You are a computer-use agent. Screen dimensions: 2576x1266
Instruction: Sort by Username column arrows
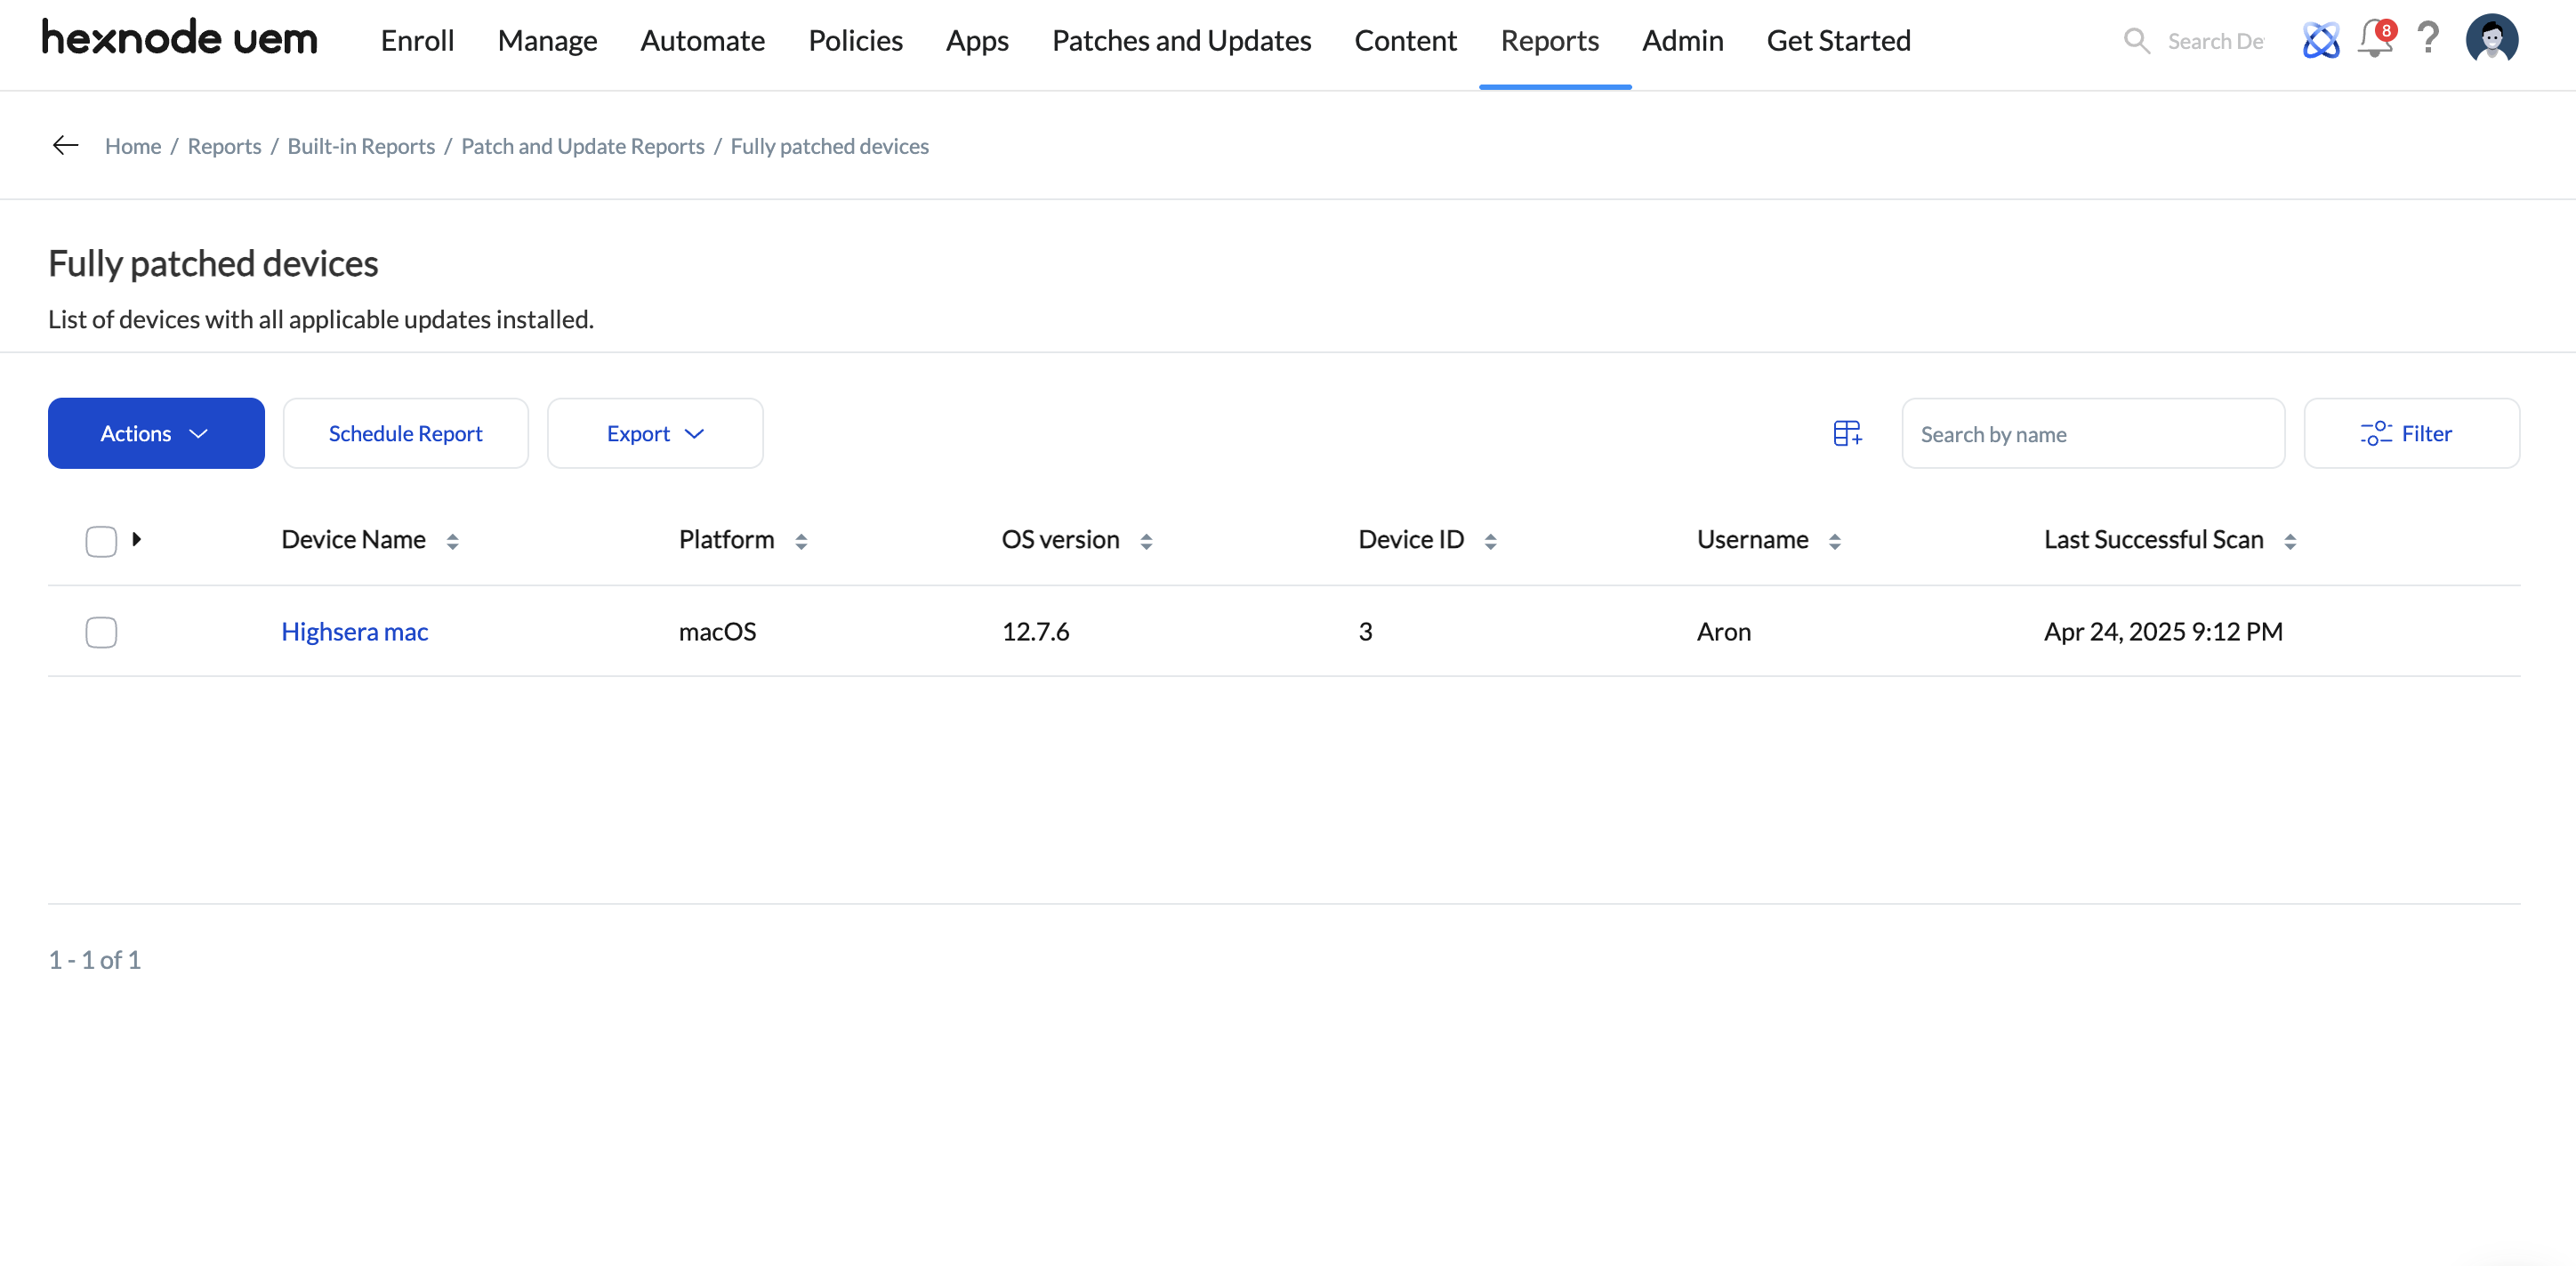pos(1834,541)
